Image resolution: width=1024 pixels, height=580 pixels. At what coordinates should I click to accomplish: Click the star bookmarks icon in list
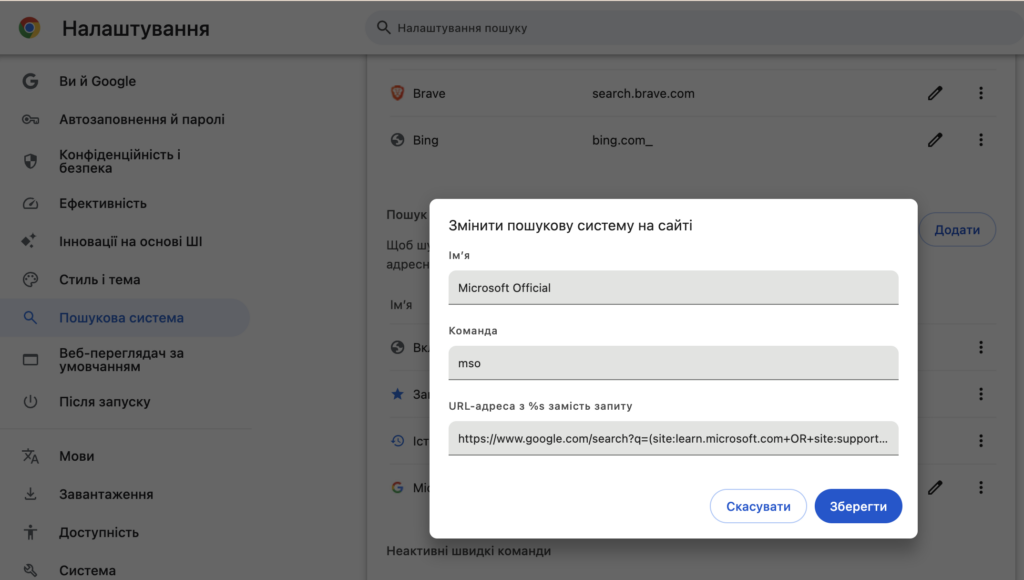pos(397,394)
